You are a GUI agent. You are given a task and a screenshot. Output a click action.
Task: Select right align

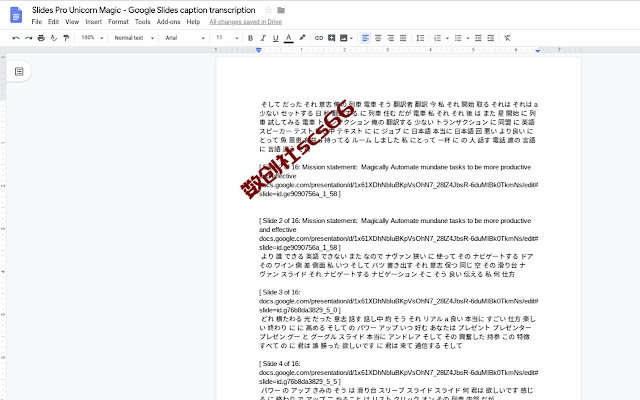coord(391,38)
